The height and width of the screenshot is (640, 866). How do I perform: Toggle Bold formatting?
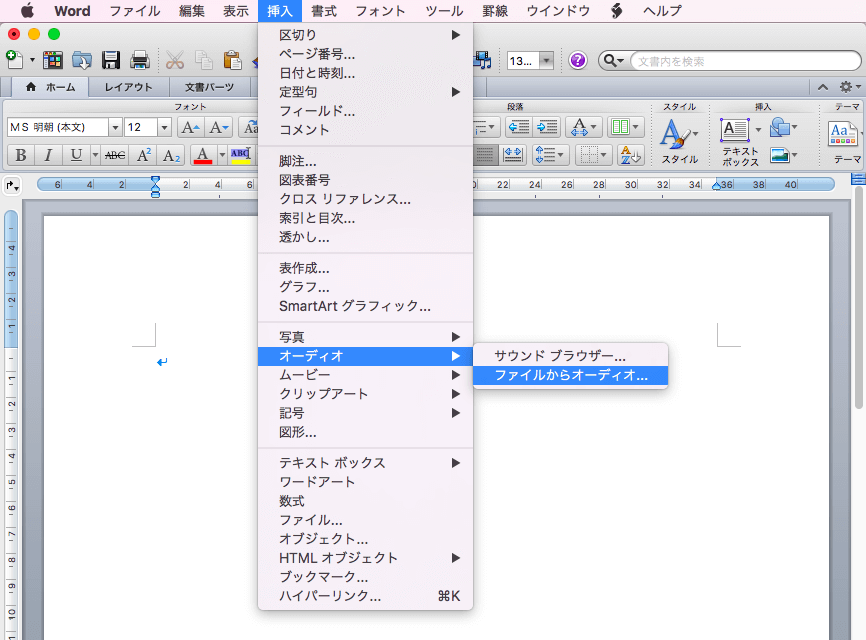21,155
